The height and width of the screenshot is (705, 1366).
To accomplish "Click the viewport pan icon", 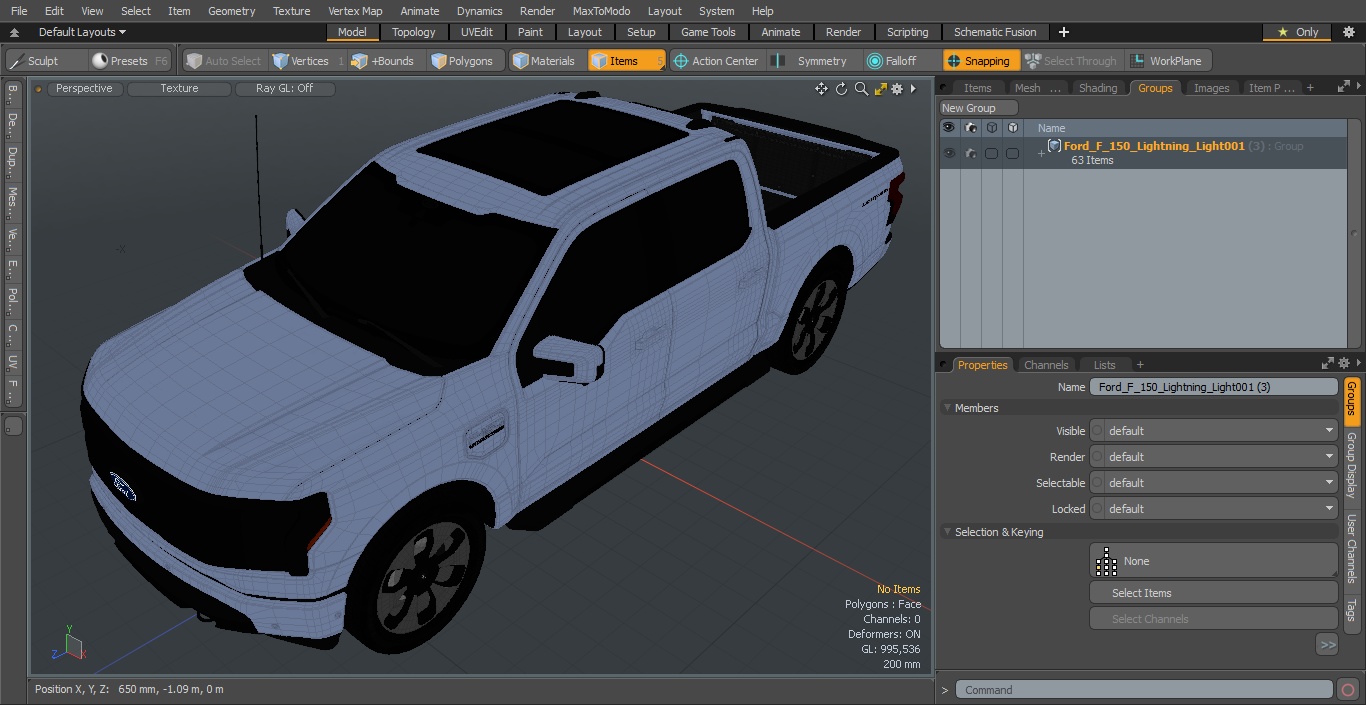I will 821,89.
